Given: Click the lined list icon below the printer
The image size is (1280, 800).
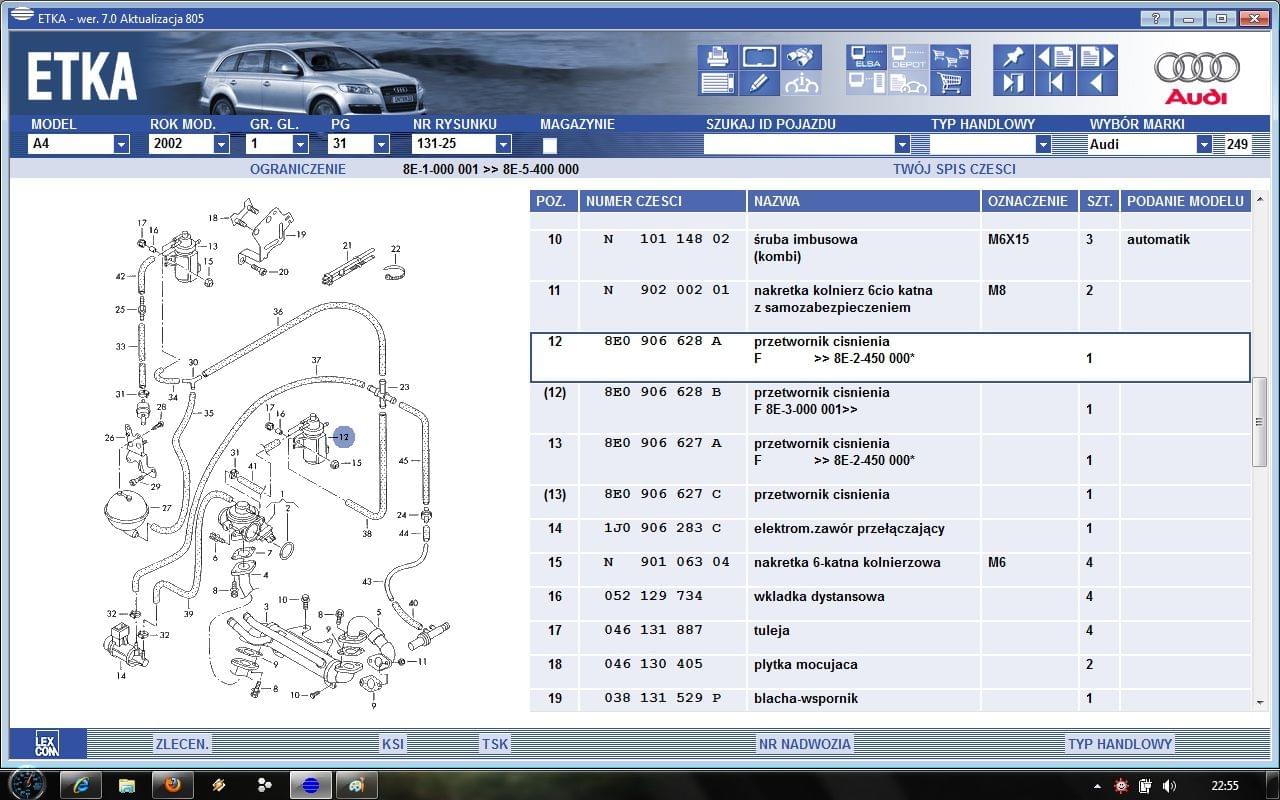Looking at the screenshot, I should click(718, 83).
